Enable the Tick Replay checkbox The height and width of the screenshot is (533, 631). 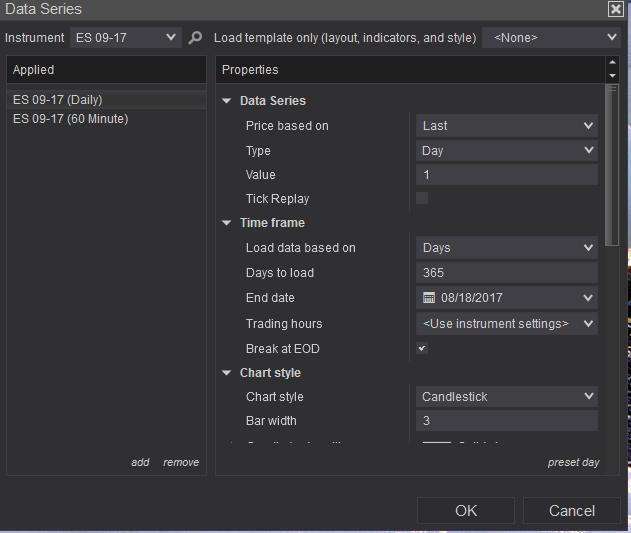[422, 199]
